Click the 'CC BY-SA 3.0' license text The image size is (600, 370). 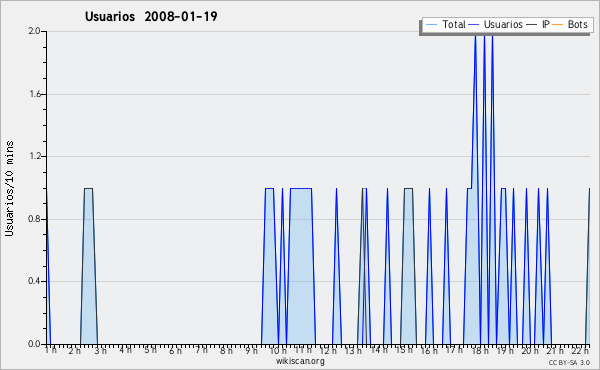(569, 363)
